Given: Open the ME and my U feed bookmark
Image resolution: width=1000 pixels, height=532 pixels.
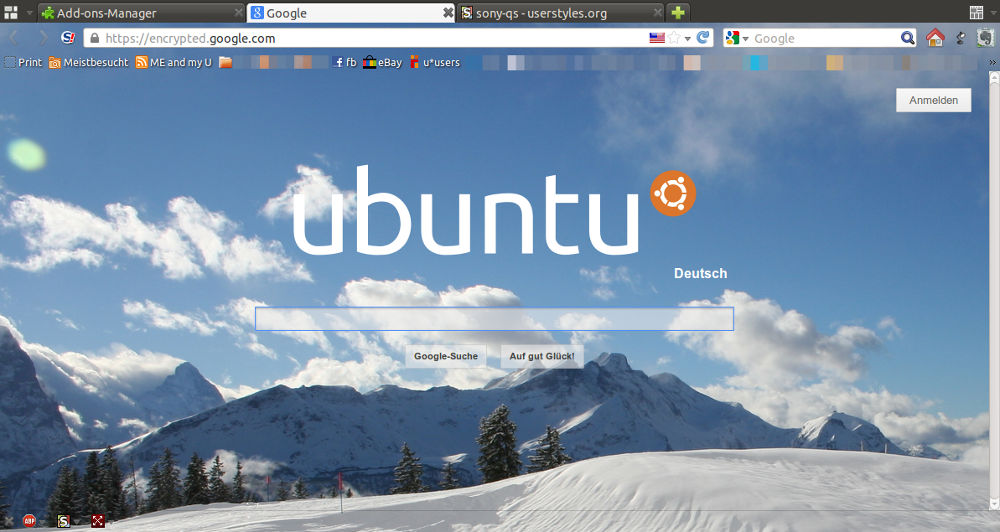Looking at the screenshot, I should click(x=173, y=63).
